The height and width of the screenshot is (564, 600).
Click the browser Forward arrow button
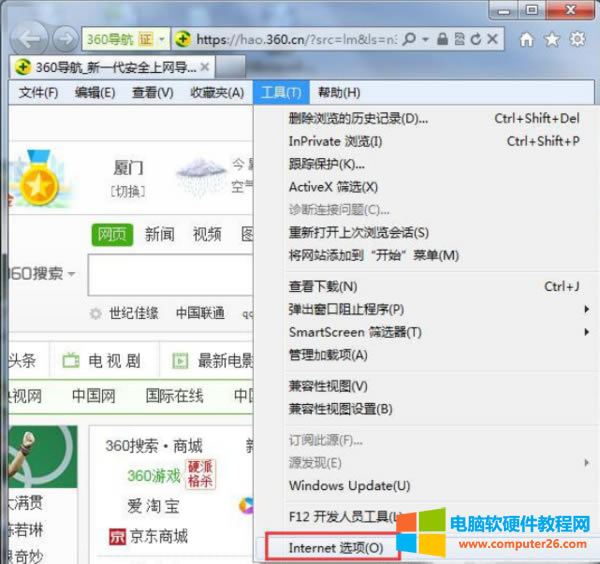(x=65, y=39)
